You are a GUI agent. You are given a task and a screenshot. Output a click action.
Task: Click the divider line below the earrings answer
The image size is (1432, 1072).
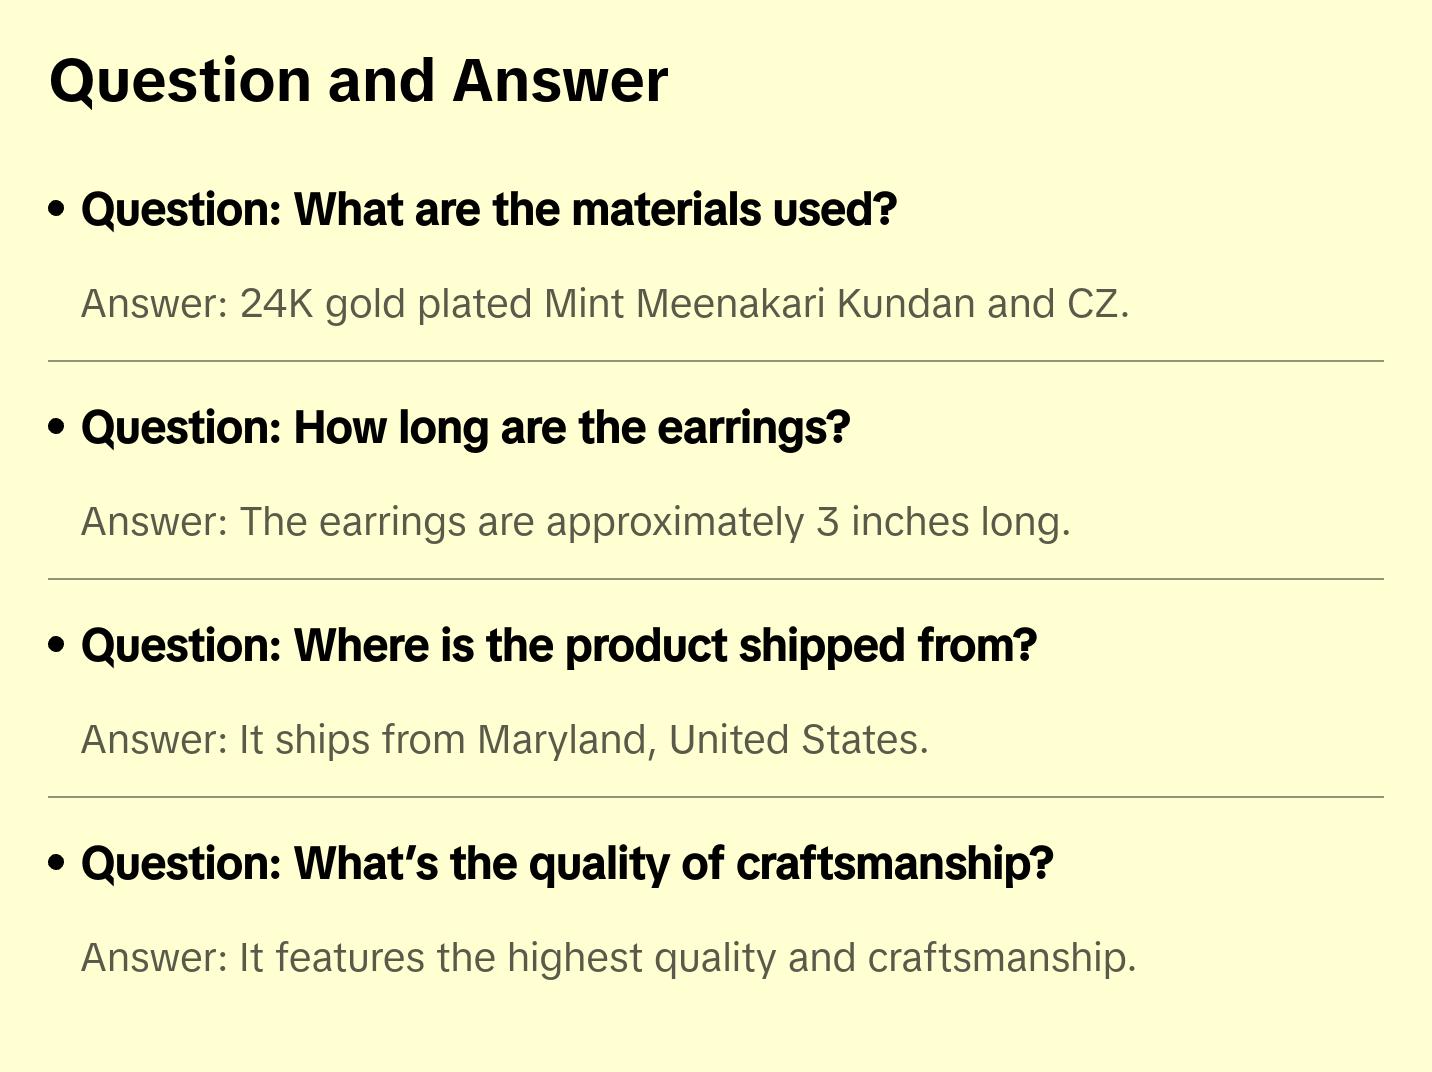716,579
